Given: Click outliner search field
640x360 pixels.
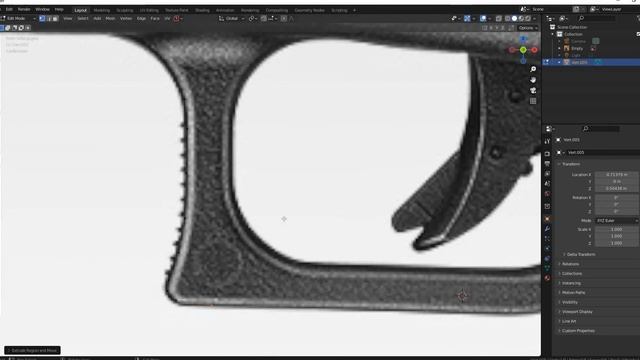Looking at the screenshot, I should coord(596,18).
